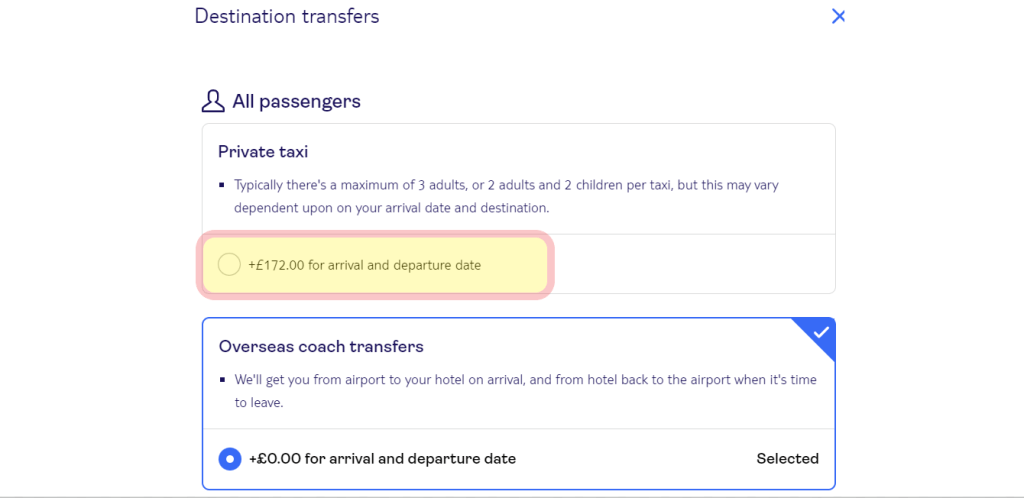Click the "Private taxi" card heading
The width and height of the screenshot is (1024, 498).
[x=263, y=152]
